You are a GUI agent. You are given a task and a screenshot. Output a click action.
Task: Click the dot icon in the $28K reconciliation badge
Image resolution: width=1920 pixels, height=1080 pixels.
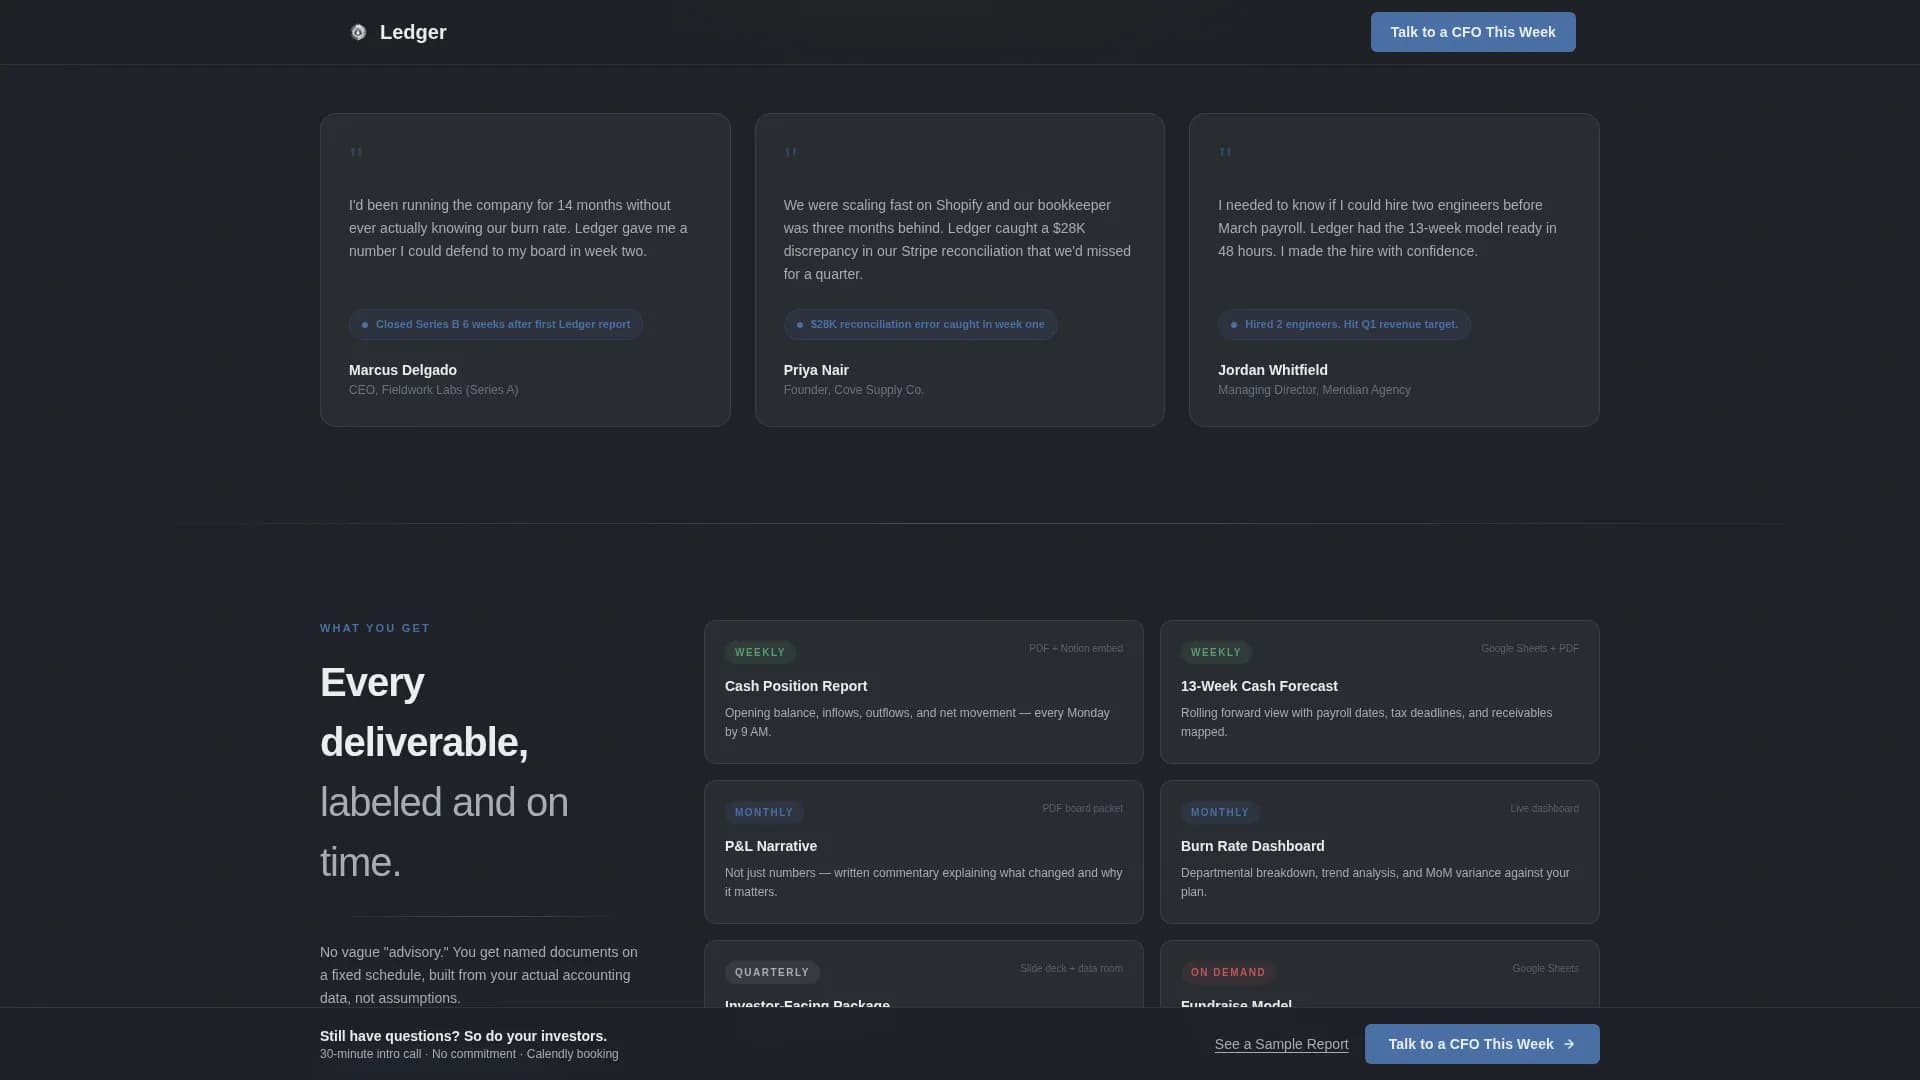coord(799,324)
